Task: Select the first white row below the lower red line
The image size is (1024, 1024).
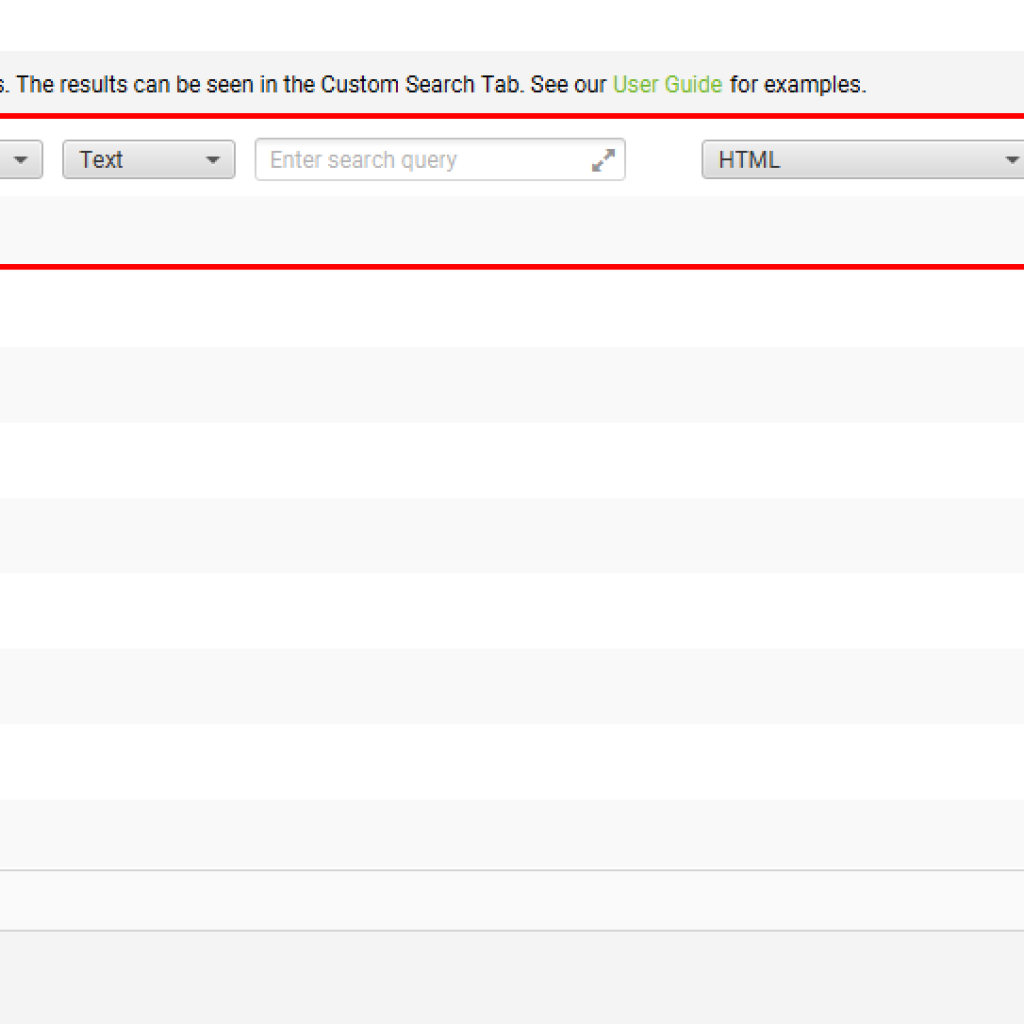Action: 512,308
